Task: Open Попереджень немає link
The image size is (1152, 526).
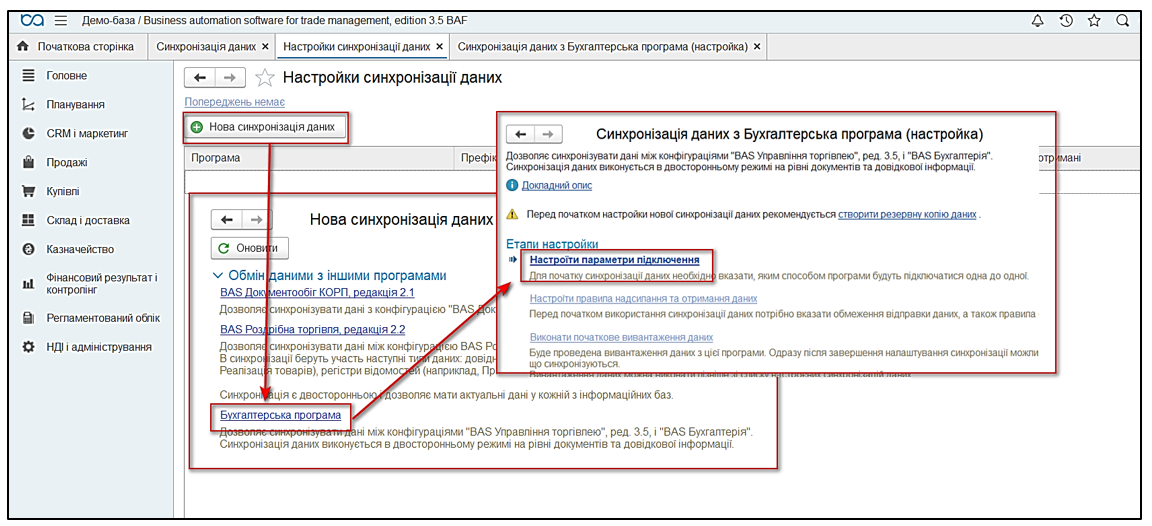Action: (234, 101)
